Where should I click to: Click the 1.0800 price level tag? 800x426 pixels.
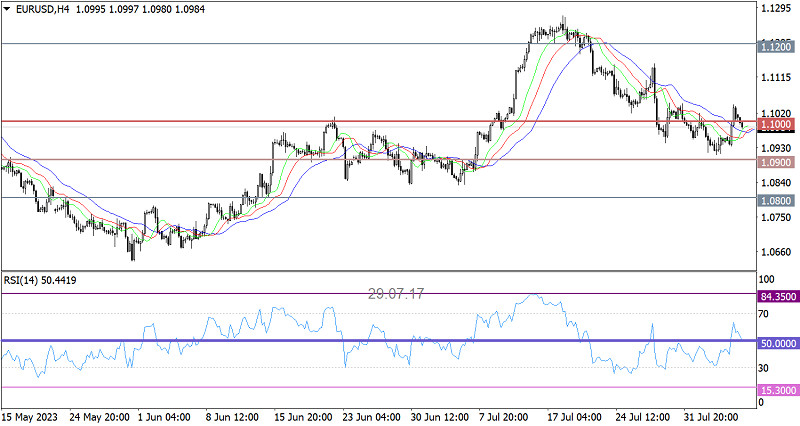[776, 200]
